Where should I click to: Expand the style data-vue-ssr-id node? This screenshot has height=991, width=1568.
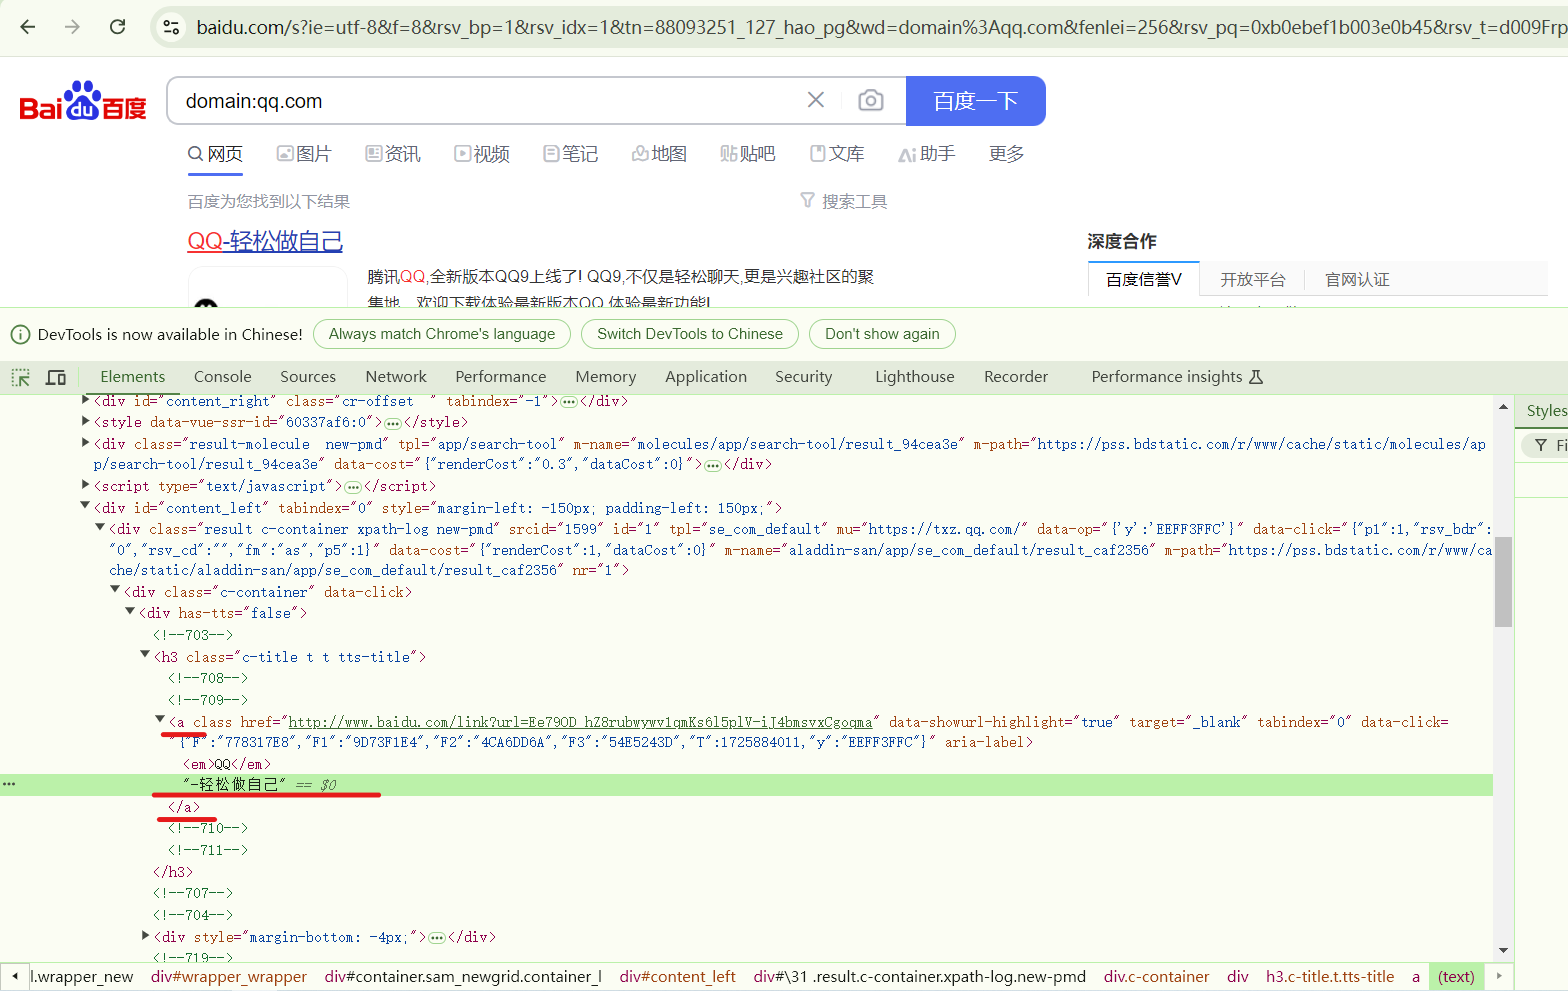(x=85, y=421)
